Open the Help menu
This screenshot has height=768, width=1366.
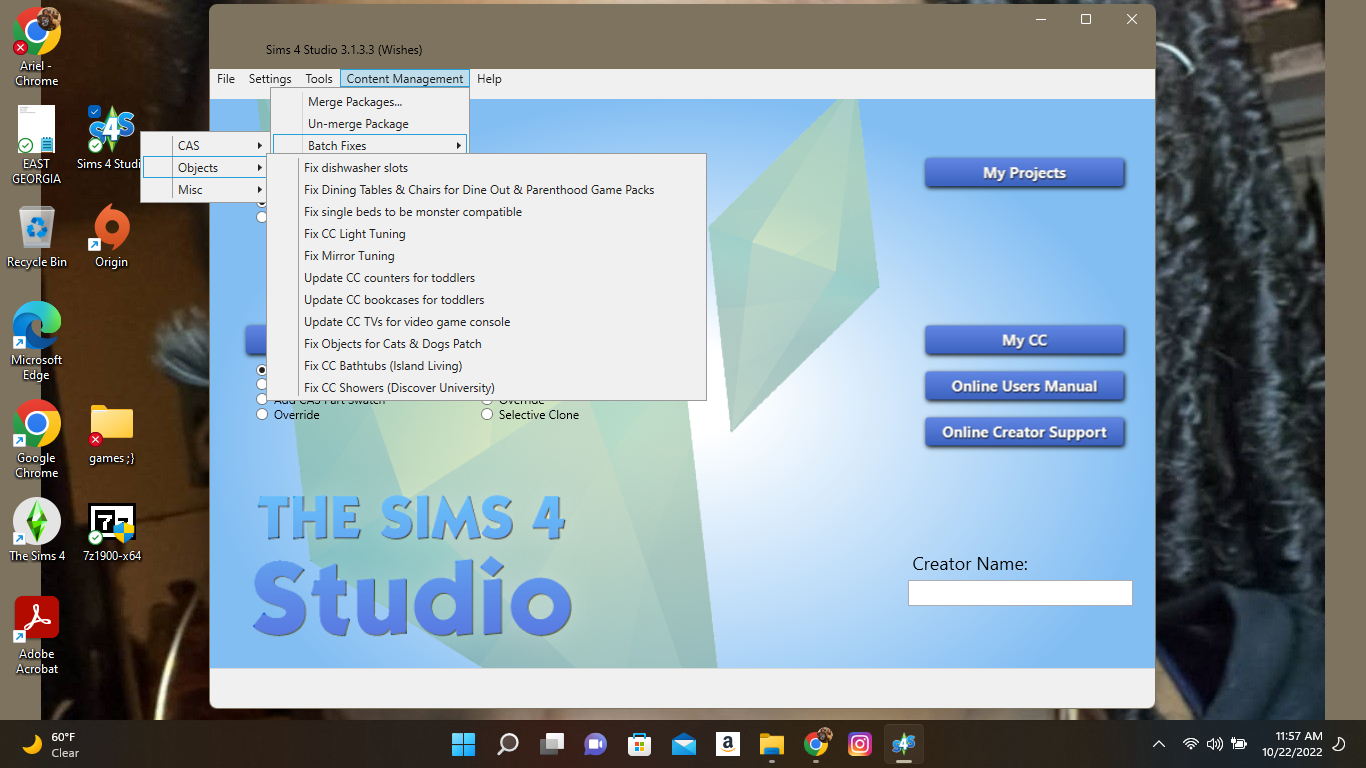(x=489, y=79)
